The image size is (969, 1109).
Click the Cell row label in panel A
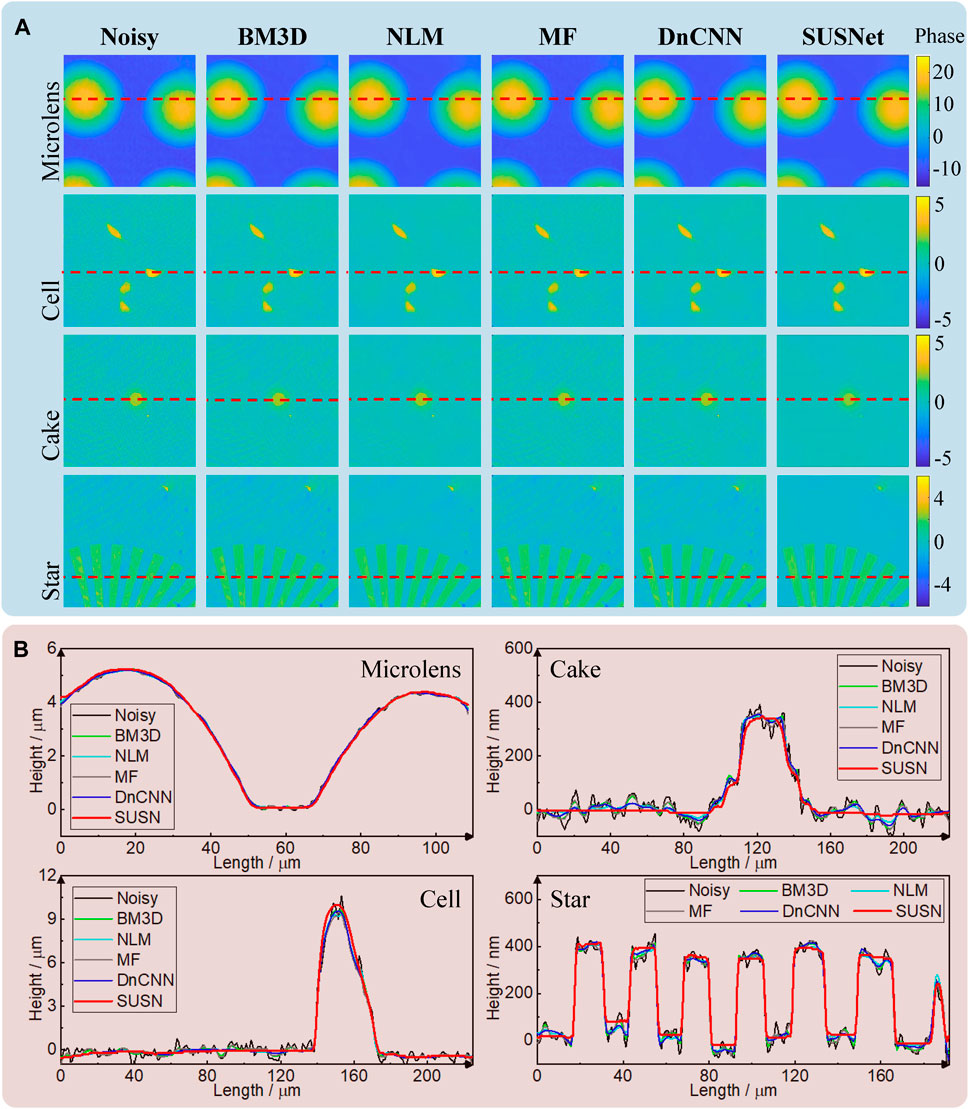[x=50, y=301]
